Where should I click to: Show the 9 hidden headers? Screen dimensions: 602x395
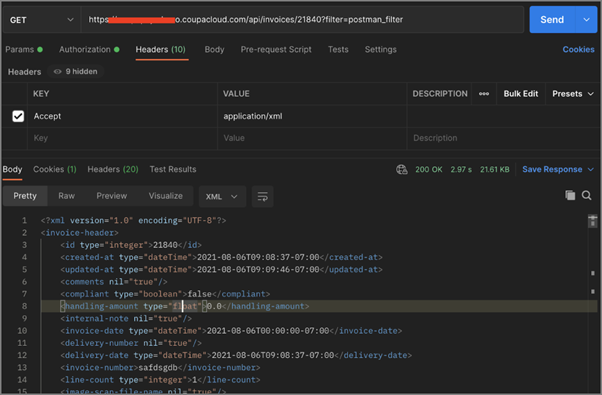tap(76, 71)
